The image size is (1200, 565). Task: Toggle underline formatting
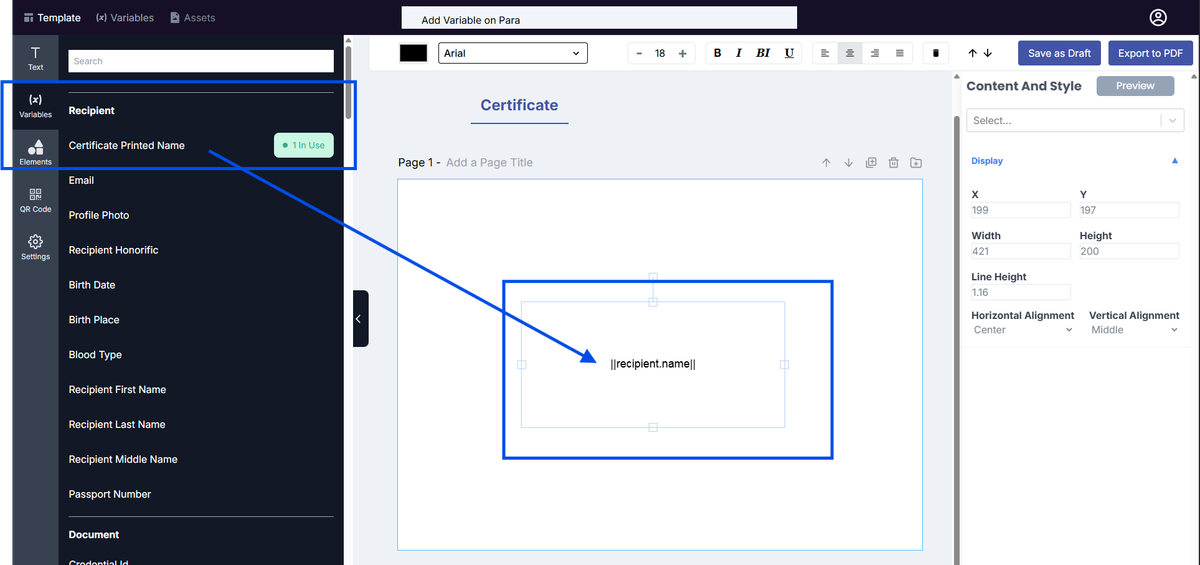click(x=789, y=53)
